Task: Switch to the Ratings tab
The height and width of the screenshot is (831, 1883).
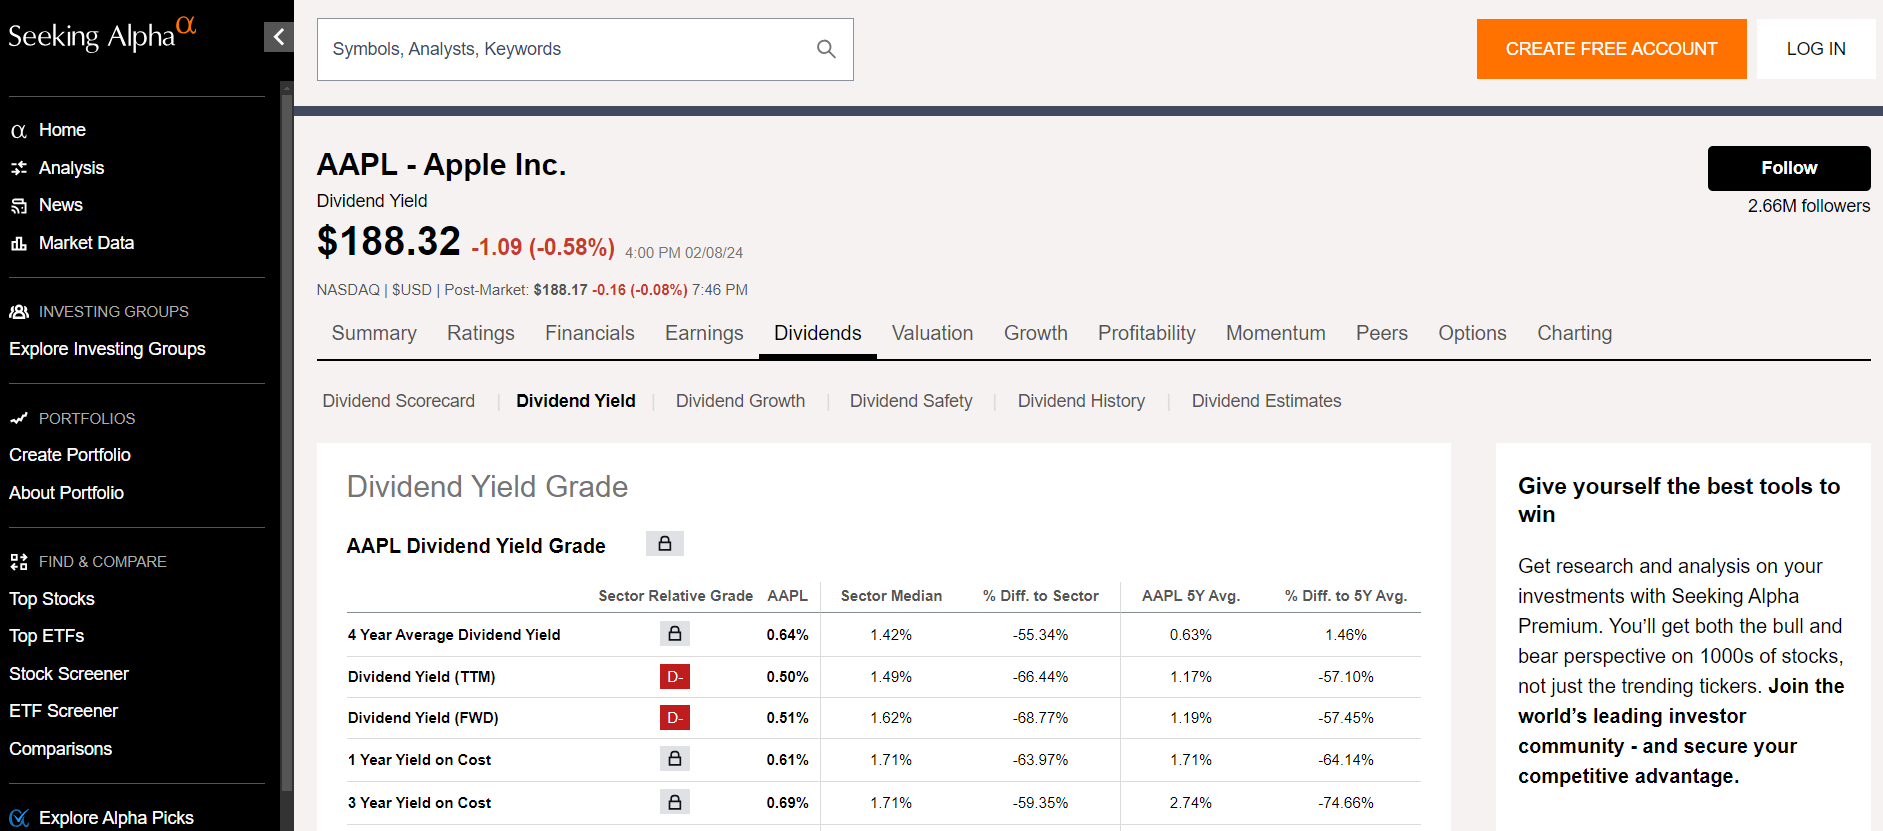Action: tap(481, 333)
